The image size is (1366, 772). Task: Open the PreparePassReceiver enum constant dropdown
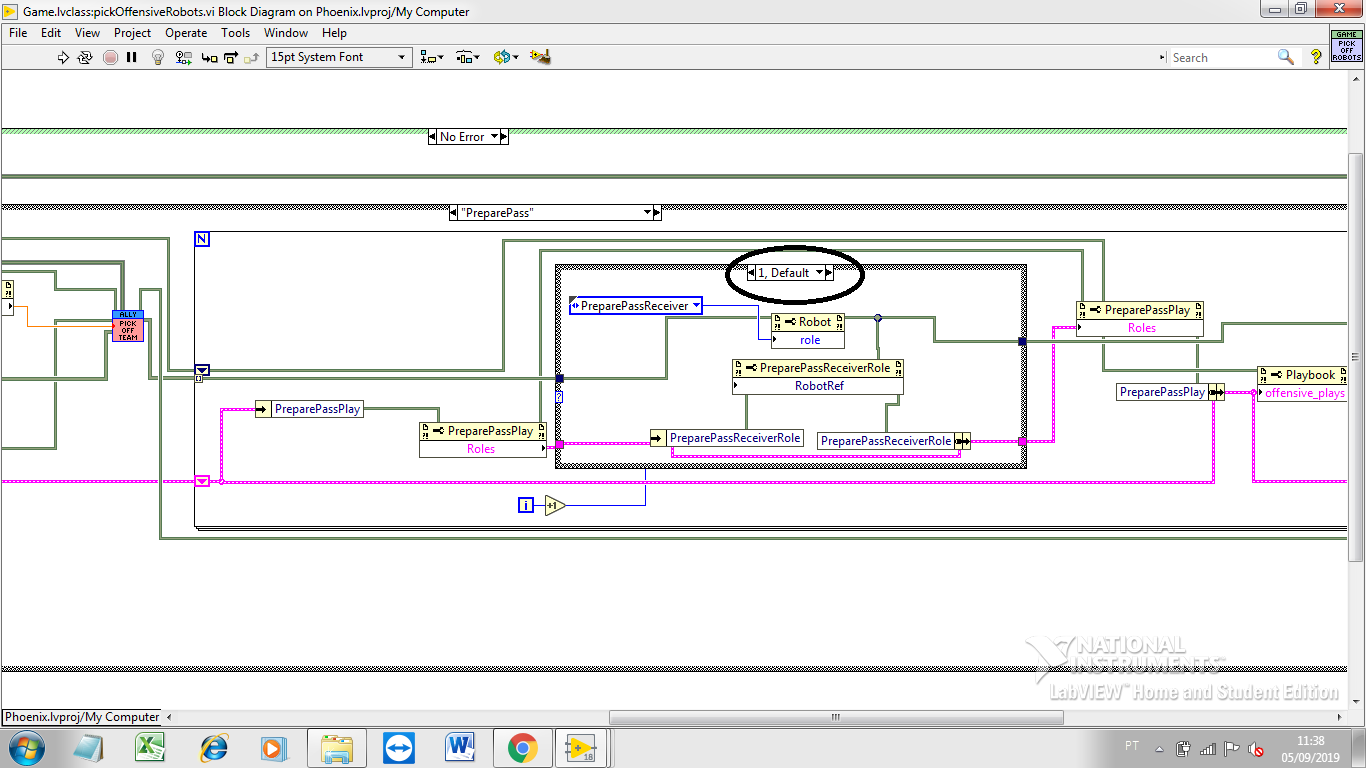[696, 306]
